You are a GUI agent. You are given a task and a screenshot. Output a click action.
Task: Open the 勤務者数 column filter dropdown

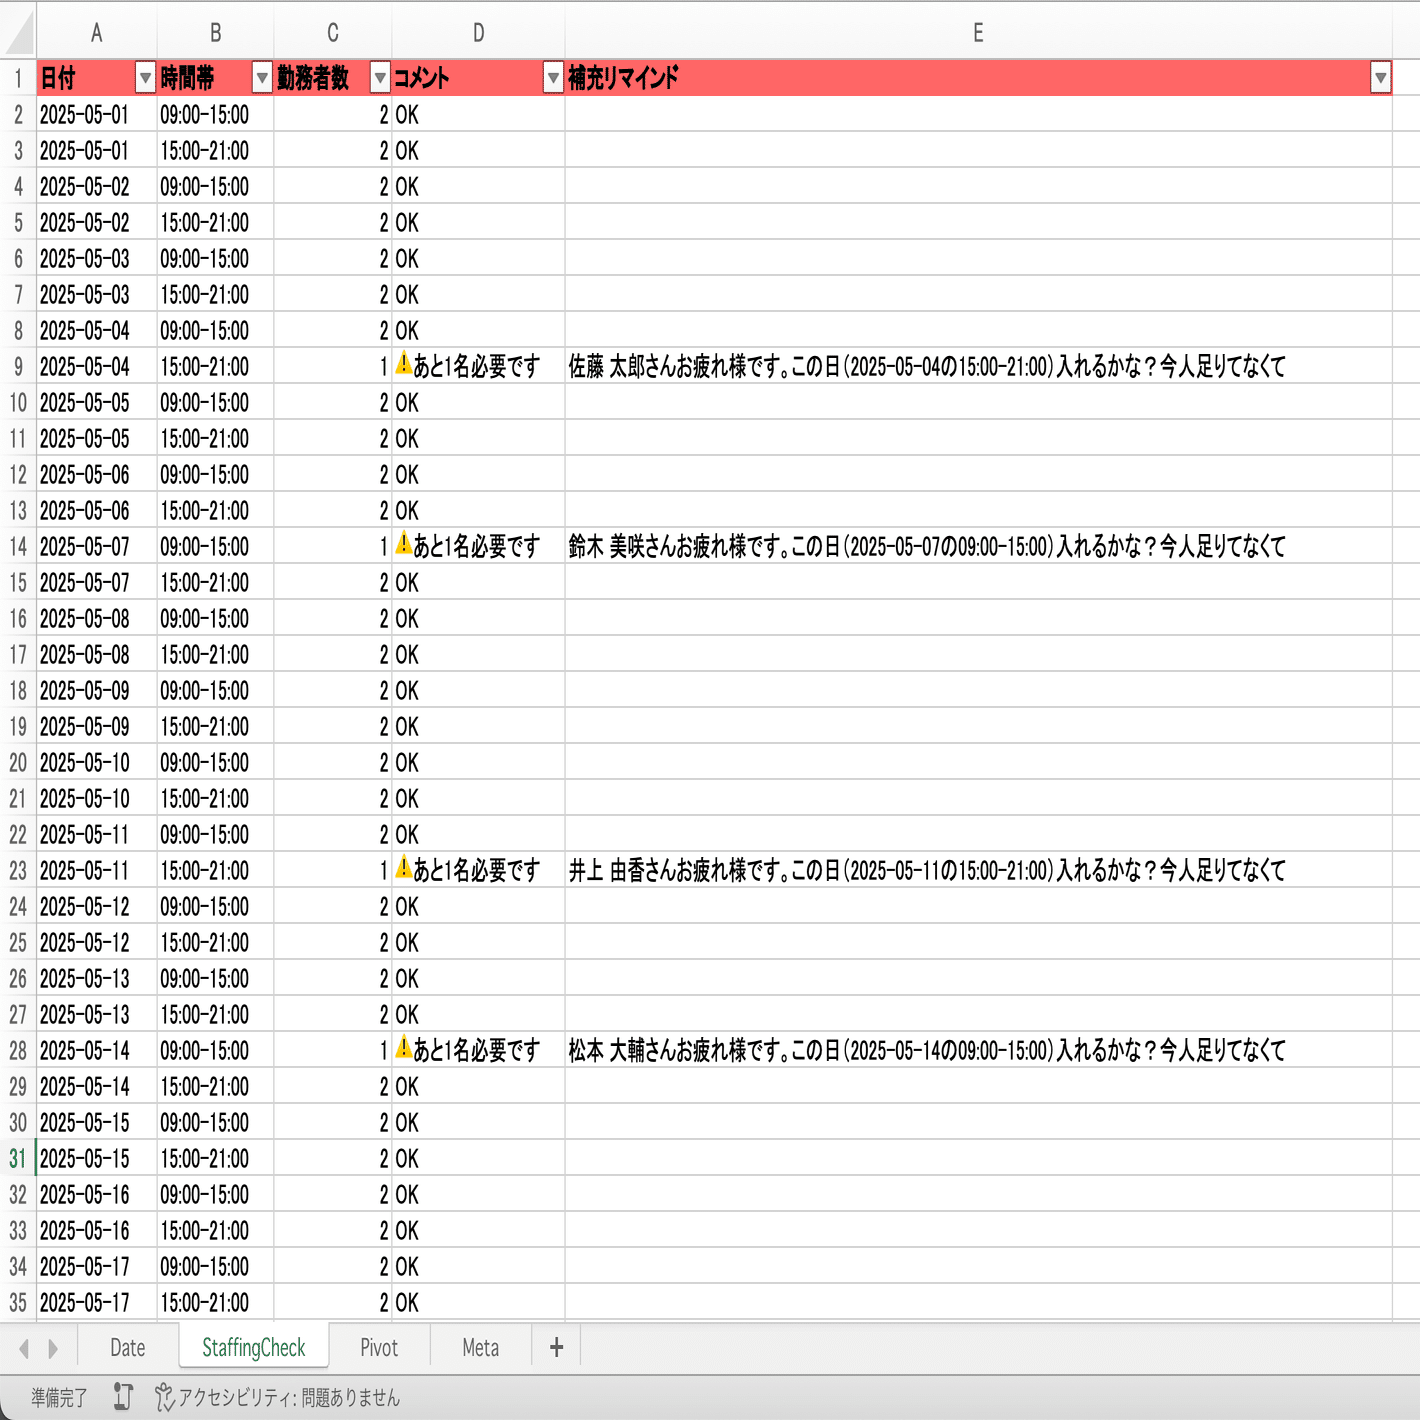pyautogui.click(x=378, y=77)
